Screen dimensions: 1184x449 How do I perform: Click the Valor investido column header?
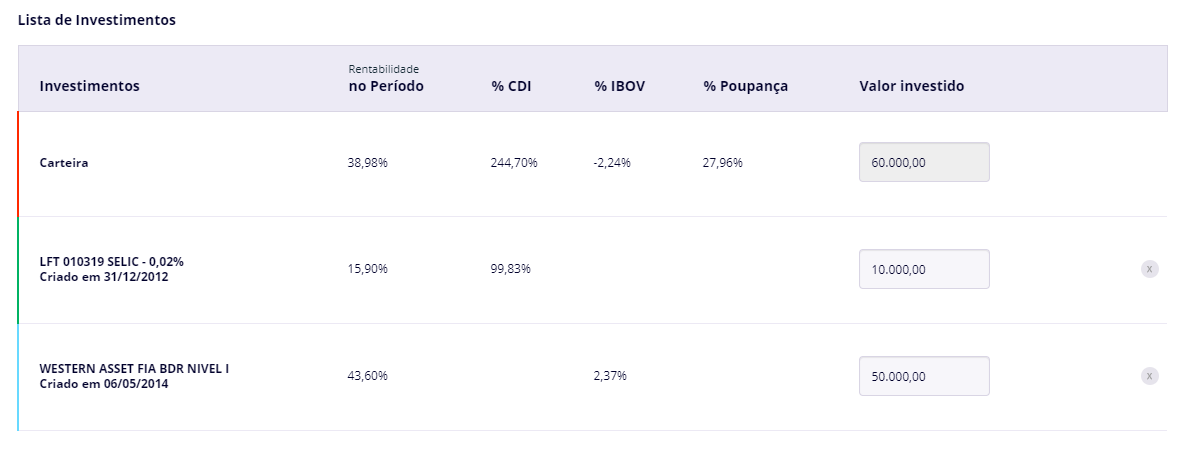[x=911, y=86]
